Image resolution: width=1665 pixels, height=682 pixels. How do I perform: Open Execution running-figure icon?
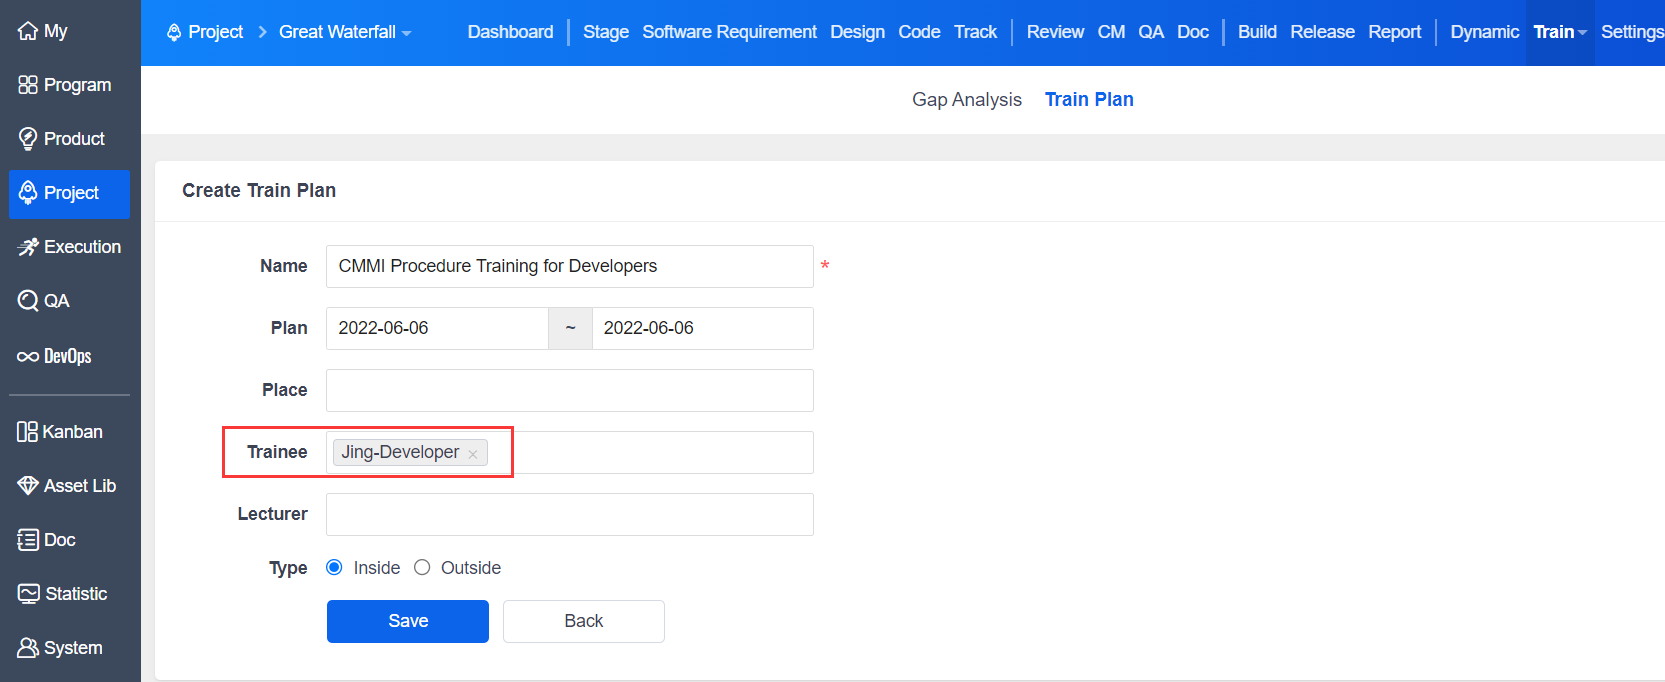(x=28, y=247)
